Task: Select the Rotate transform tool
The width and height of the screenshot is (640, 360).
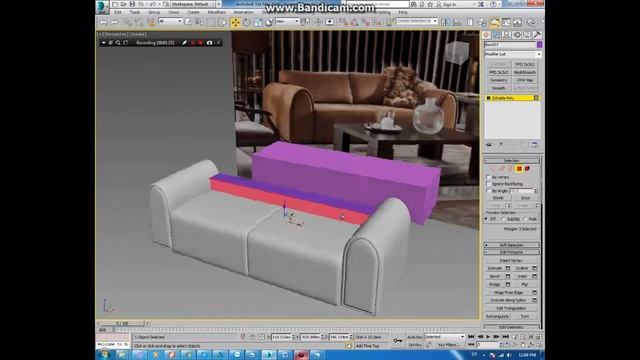Action: (x=247, y=22)
